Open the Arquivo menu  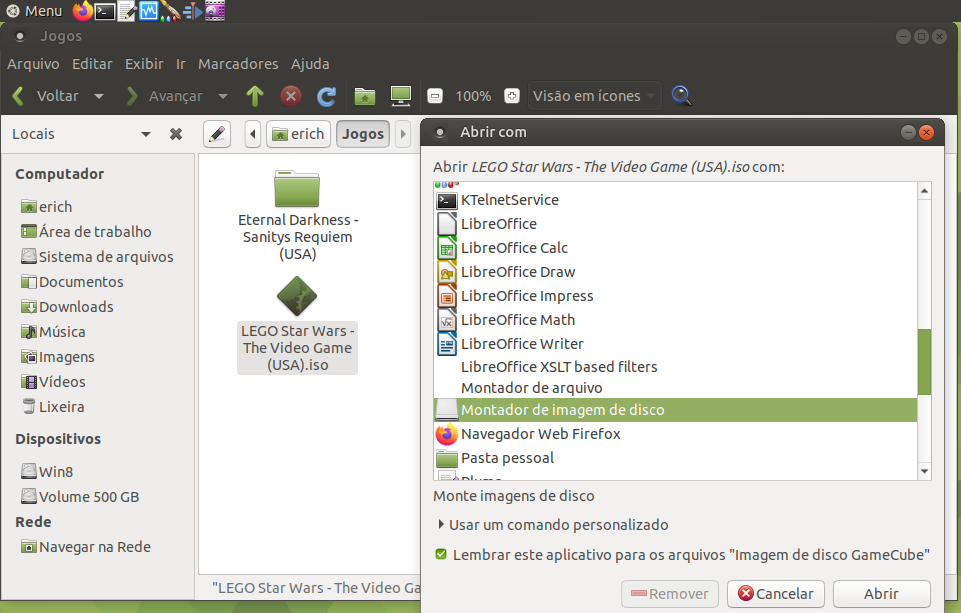coord(33,64)
